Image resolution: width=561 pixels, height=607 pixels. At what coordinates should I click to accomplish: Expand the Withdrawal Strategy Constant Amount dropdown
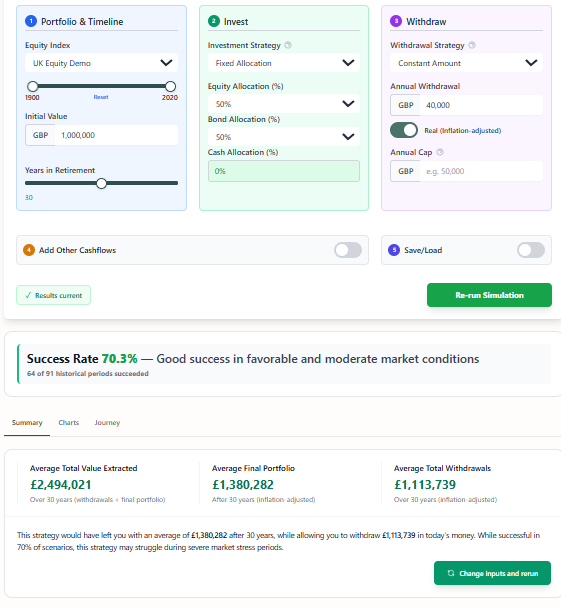pyautogui.click(x=466, y=63)
